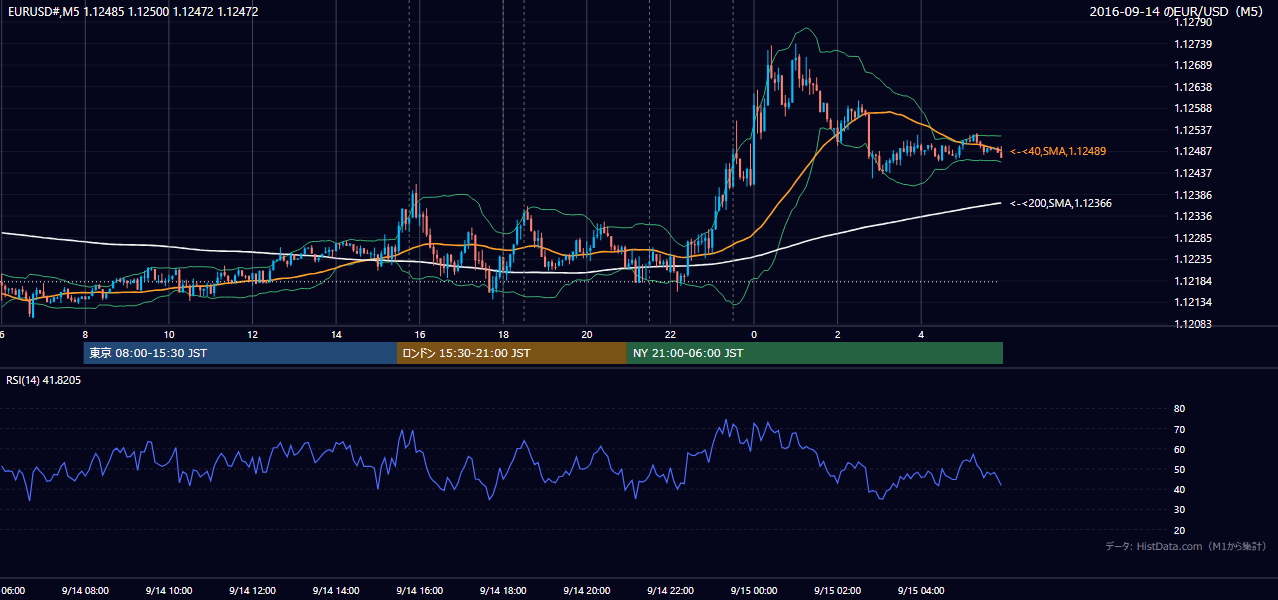The height and width of the screenshot is (600, 1278).
Task: Click RSI scale value 60
Action: click(x=1179, y=449)
